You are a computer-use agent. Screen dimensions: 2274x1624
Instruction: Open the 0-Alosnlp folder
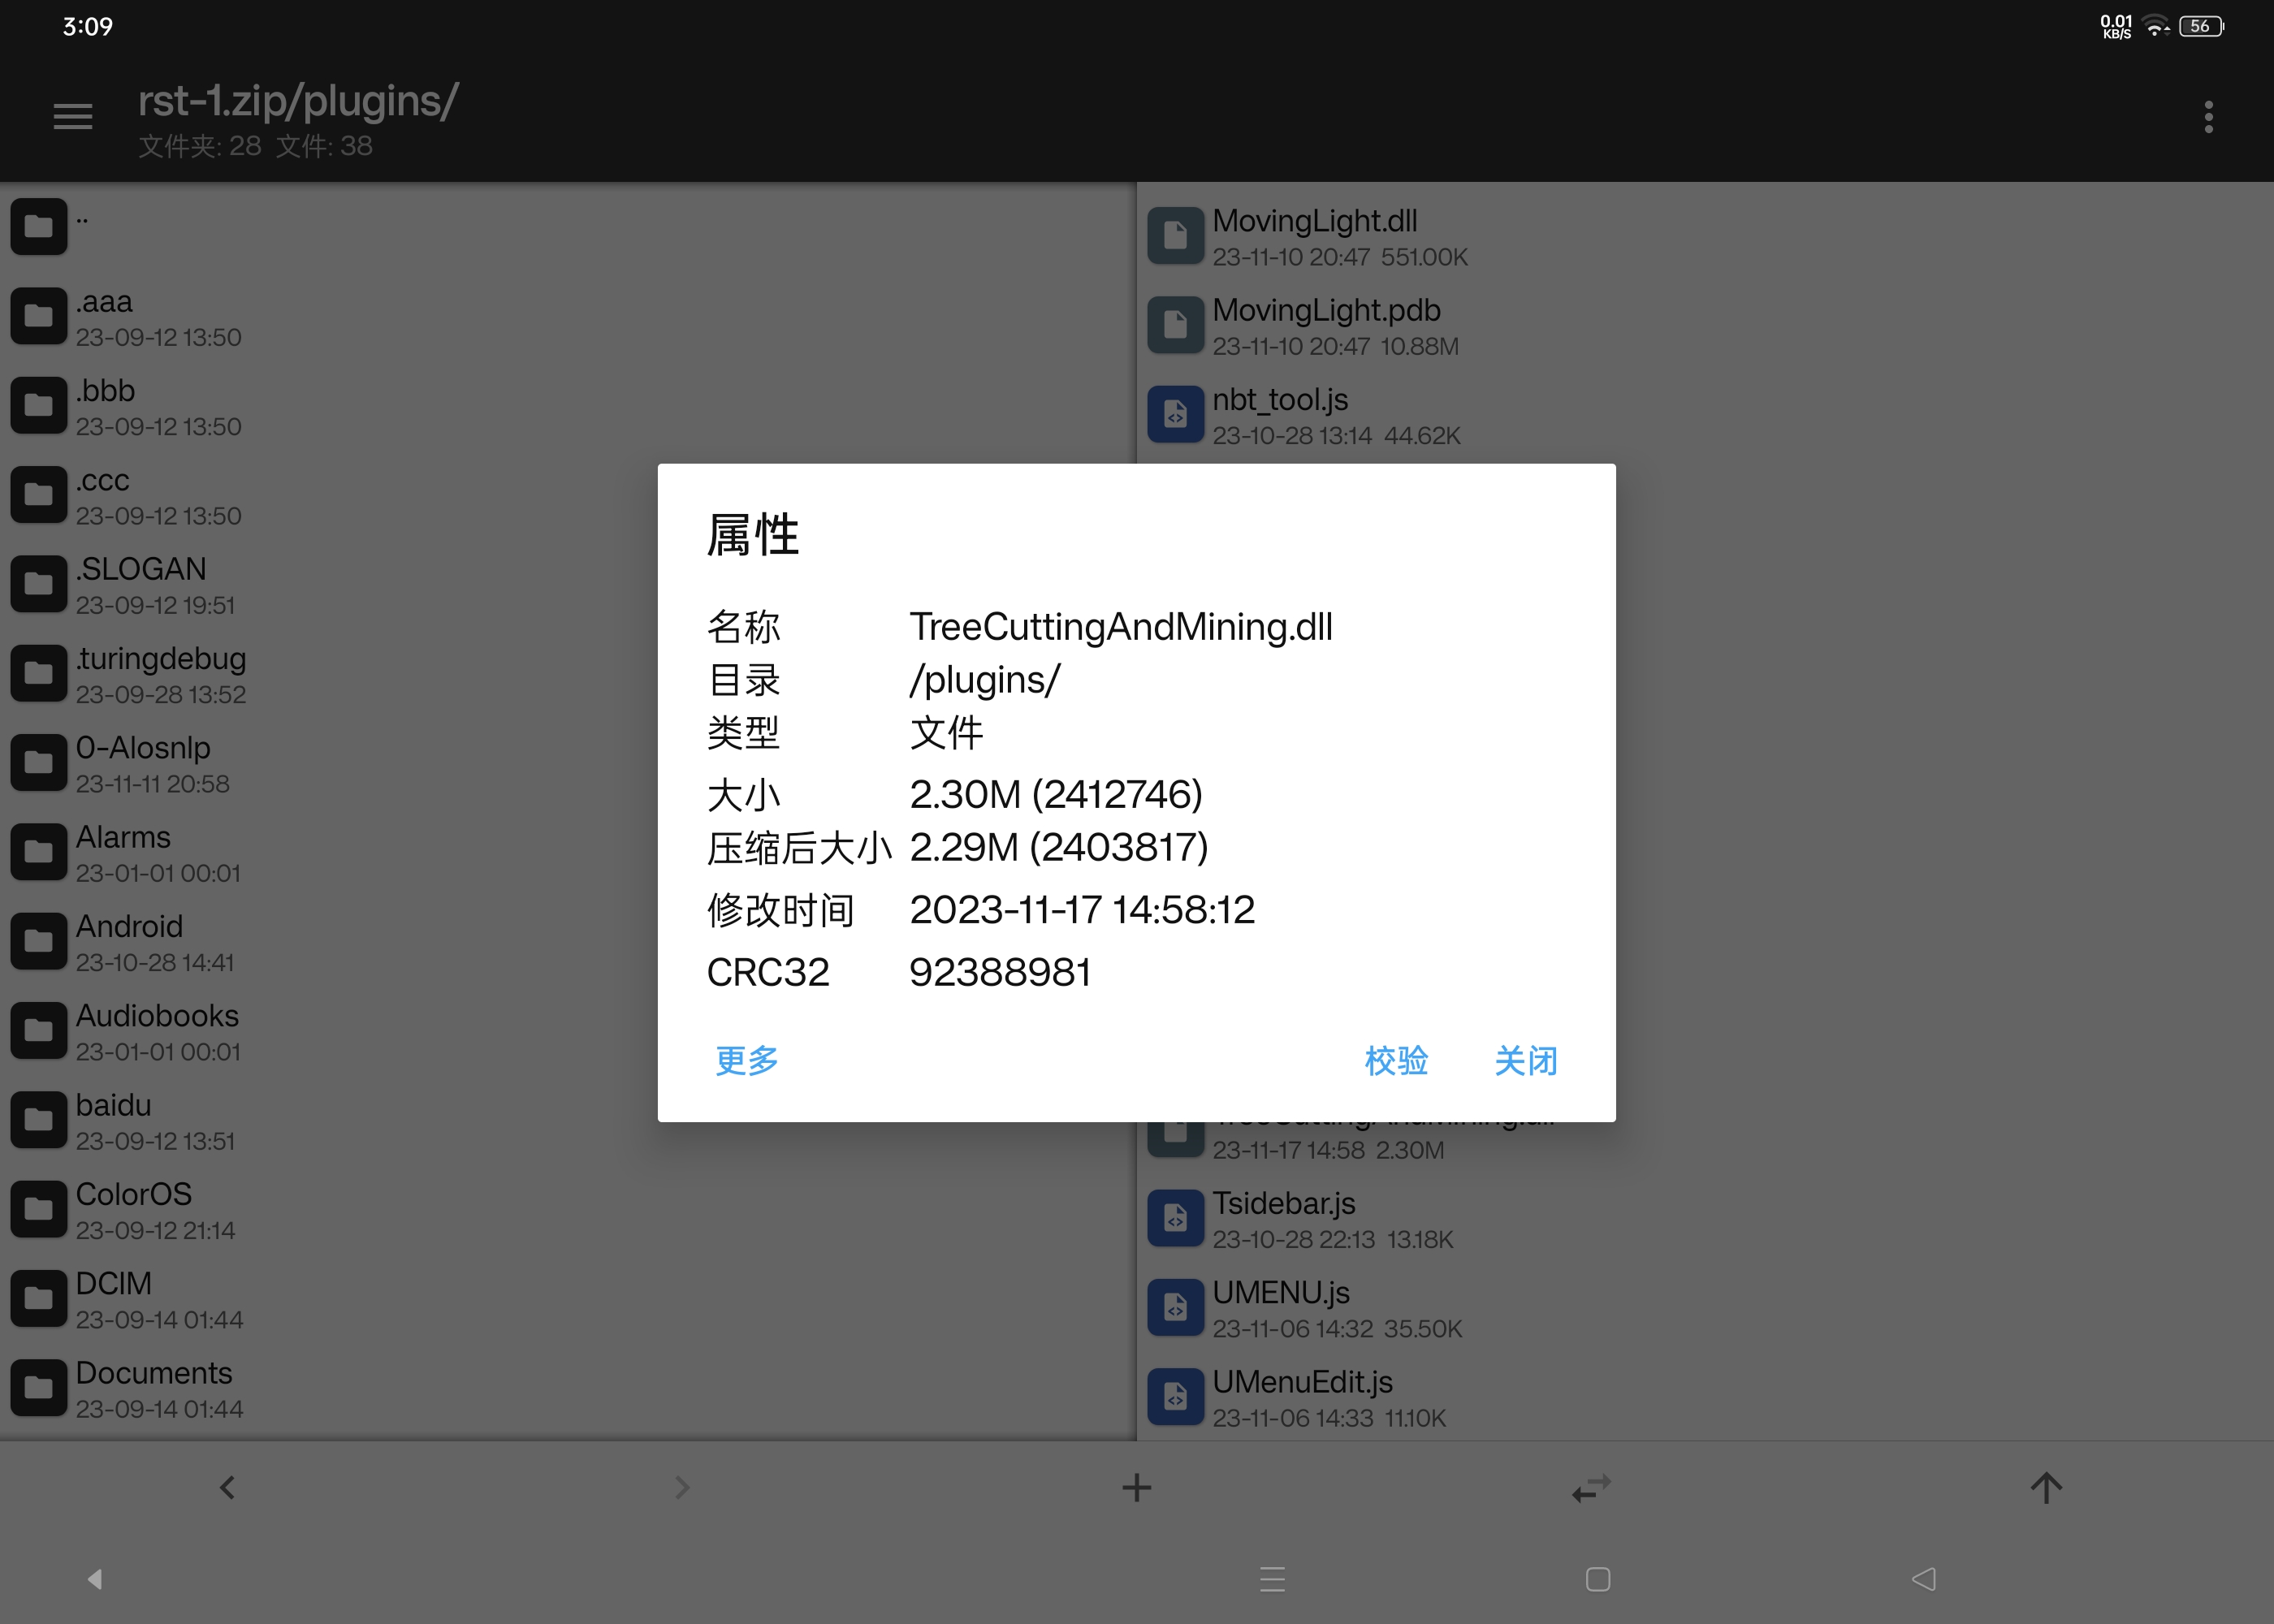tap(568, 763)
